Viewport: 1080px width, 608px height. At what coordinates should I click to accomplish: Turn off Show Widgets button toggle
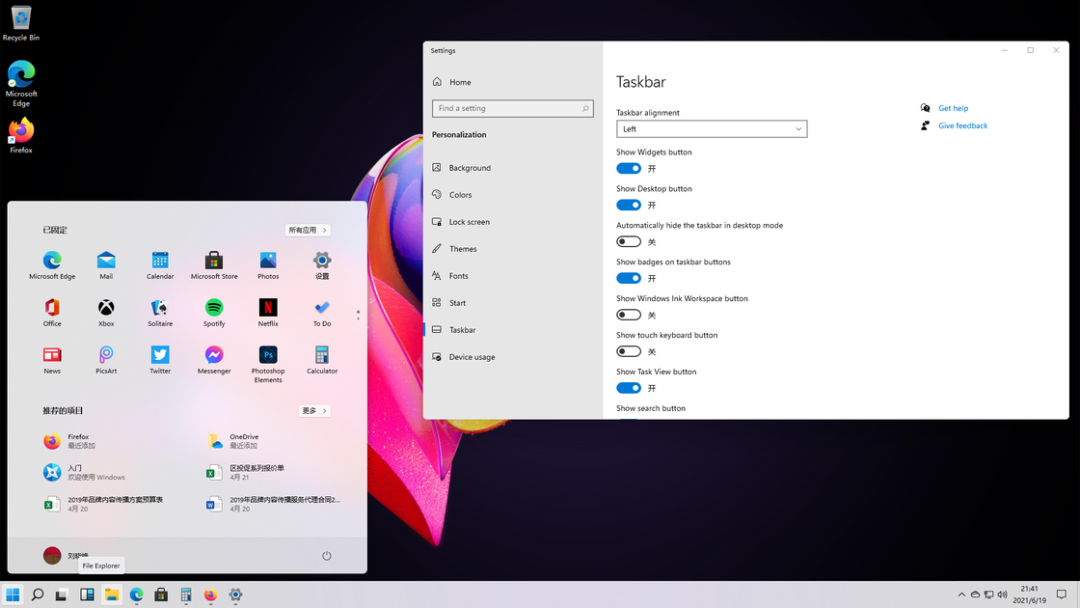pos(628,169)
